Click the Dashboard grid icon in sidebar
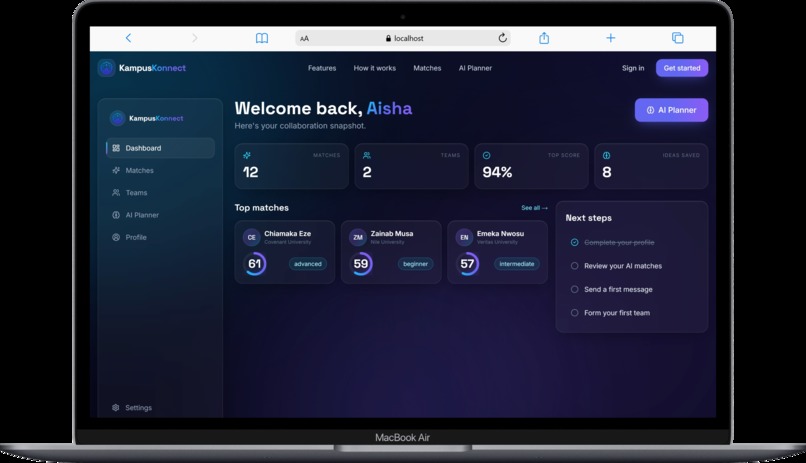This screenshot has height=463, width=806. pyautogui.click(x=116, y=148)
